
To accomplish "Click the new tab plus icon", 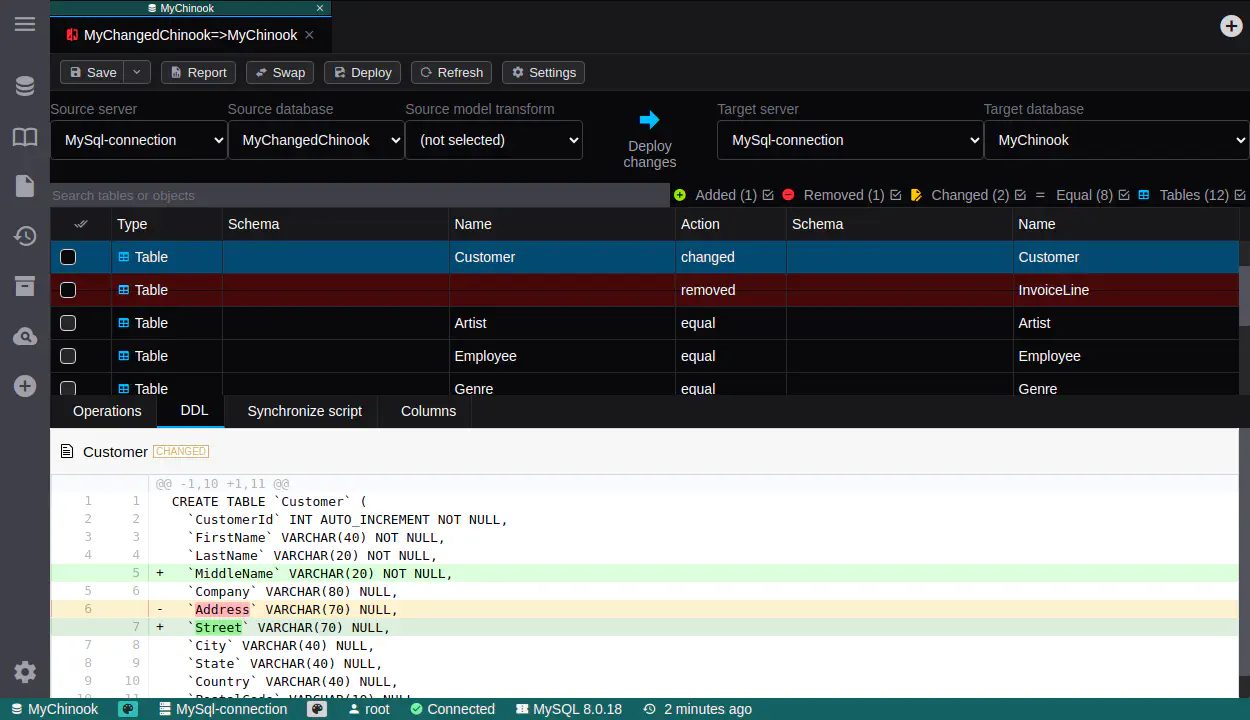I will pos(1231,26).
